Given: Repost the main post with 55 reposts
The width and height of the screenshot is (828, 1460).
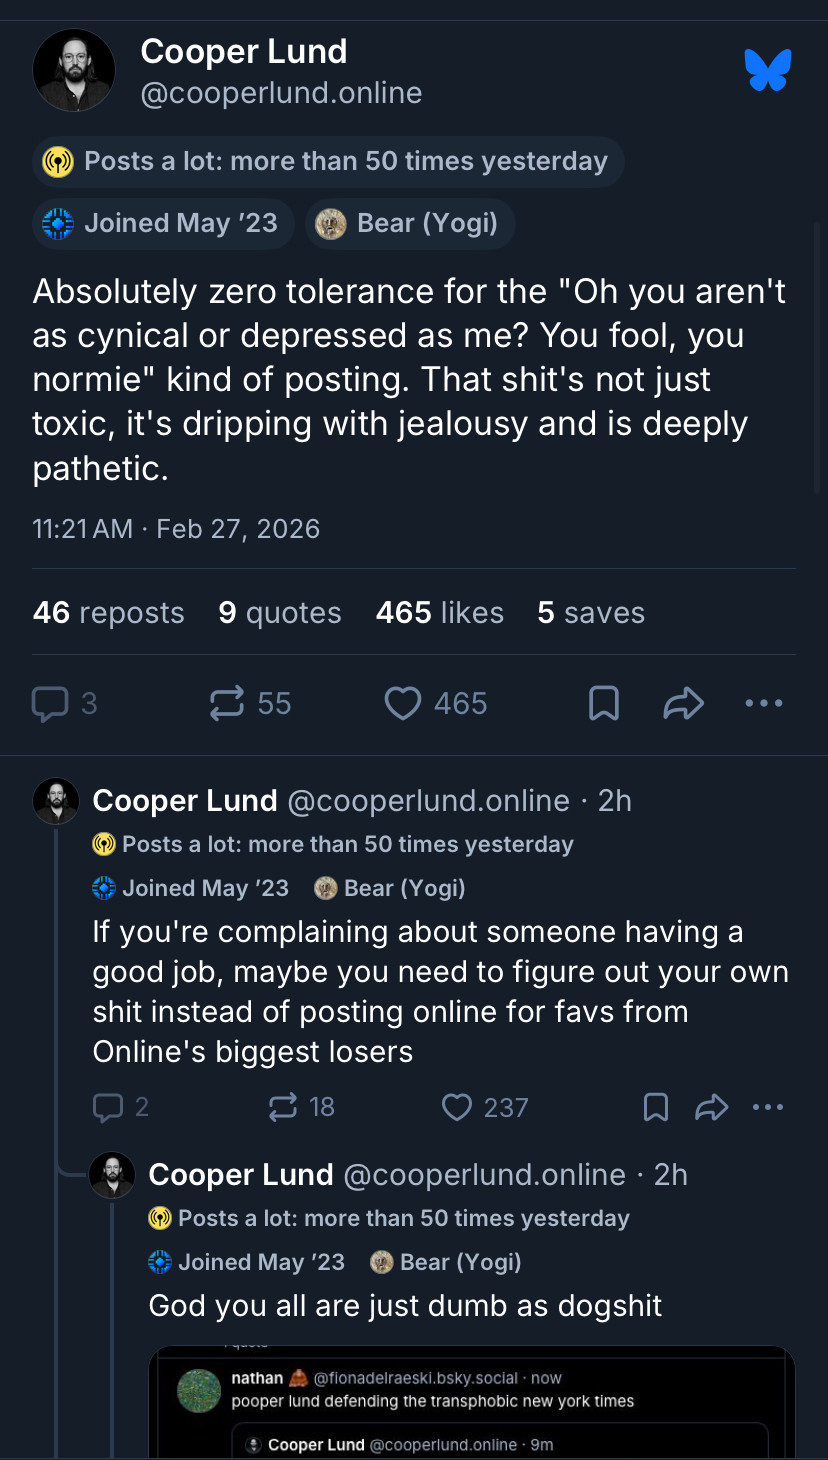Looking at the screenshot, I should pos(227,704).
